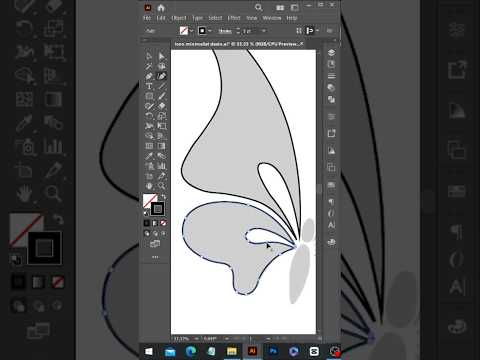This screenshot has height=360, width=480.
Task: Select the Gradient tool
Action: pyautogui.click(x=162, y=146)
